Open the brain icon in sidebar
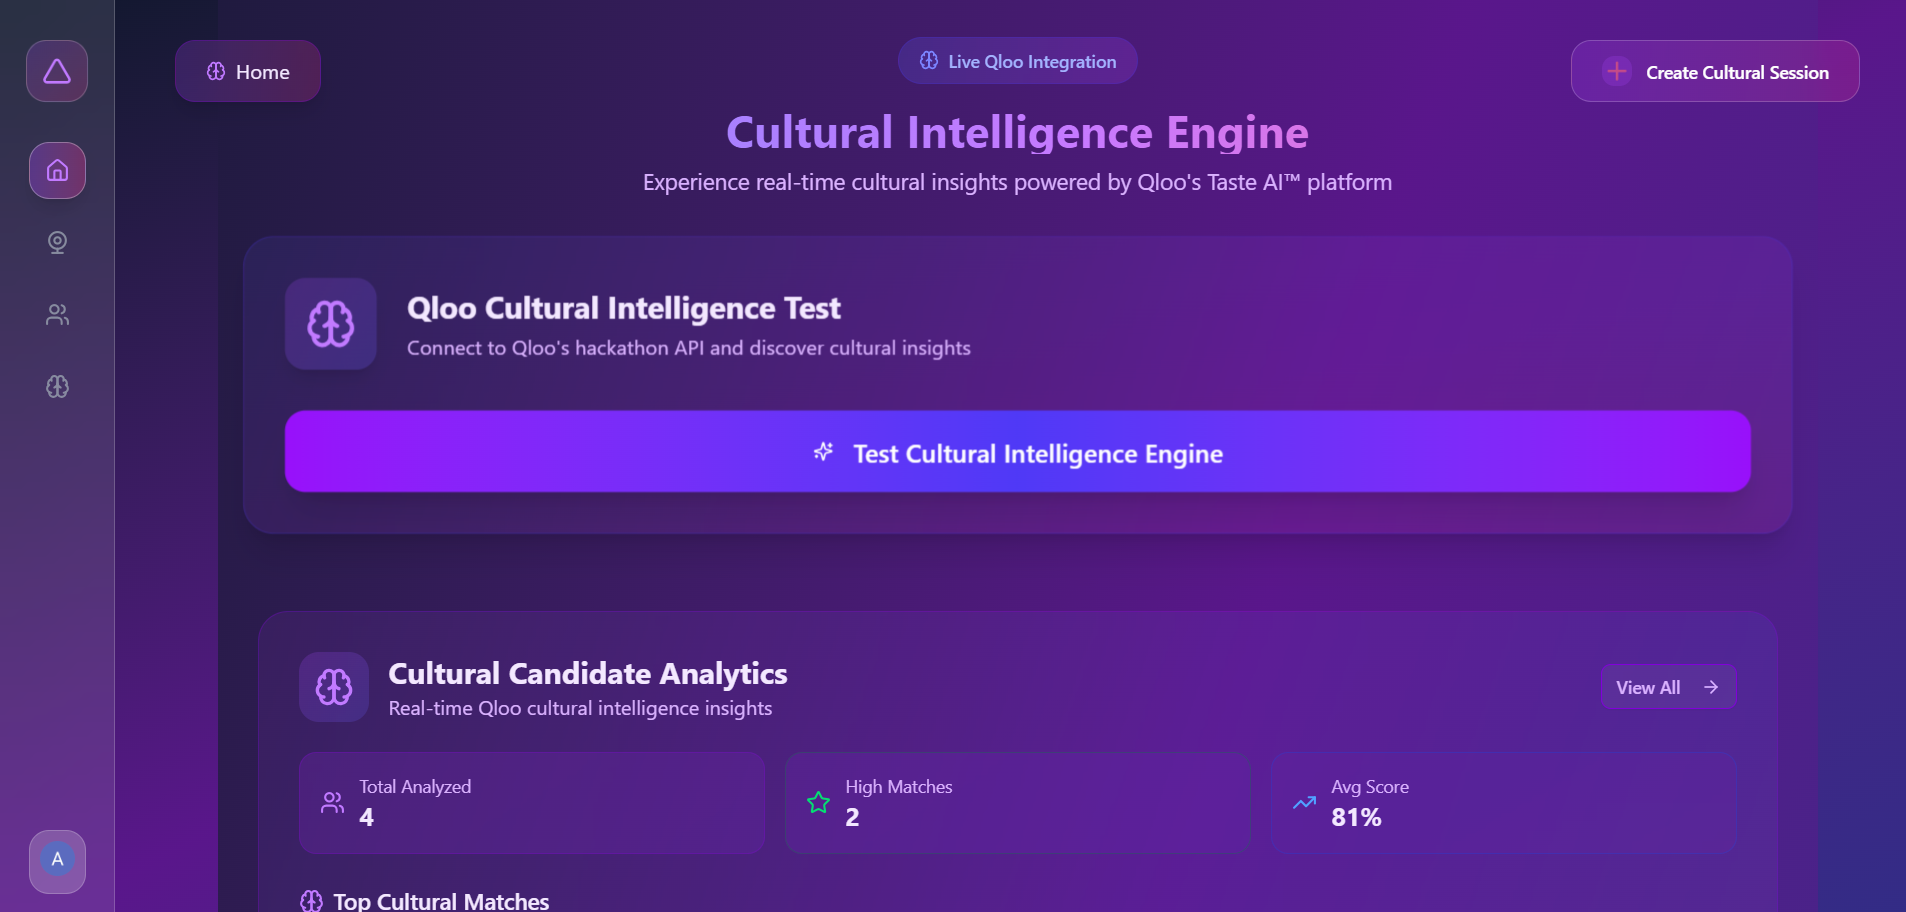 (57, 387)
